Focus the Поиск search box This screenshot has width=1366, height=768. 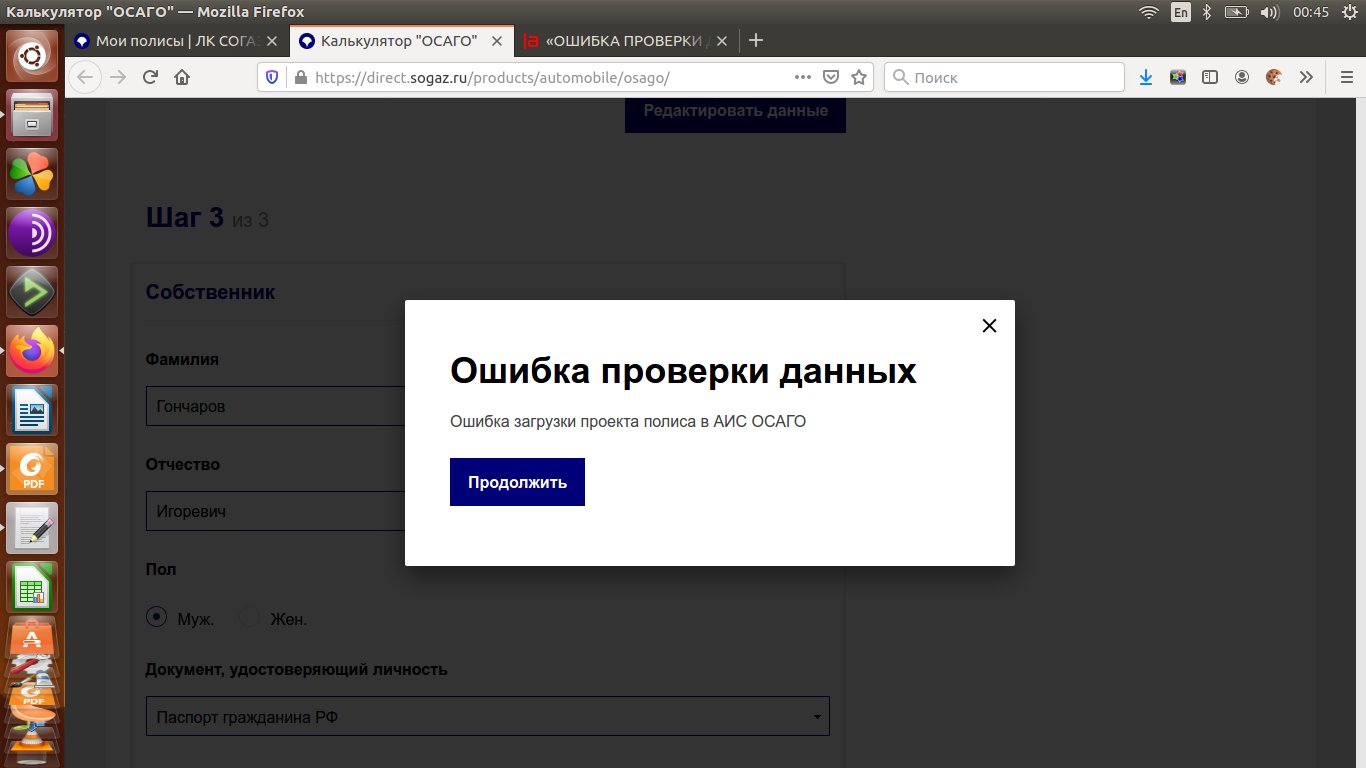(x=1005, y=77)
